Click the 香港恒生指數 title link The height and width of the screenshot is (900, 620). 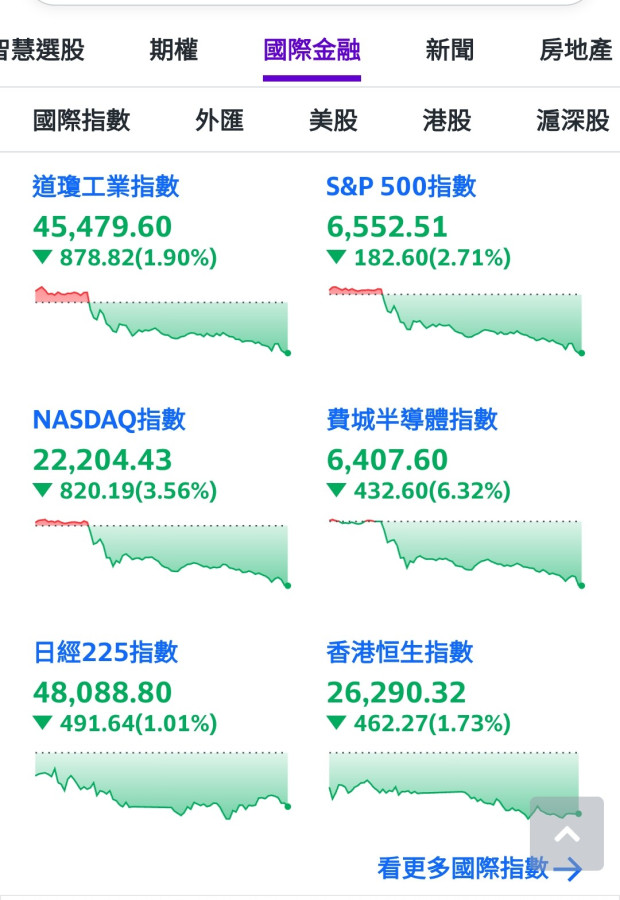pyautogui.click(x=400, y=652)
